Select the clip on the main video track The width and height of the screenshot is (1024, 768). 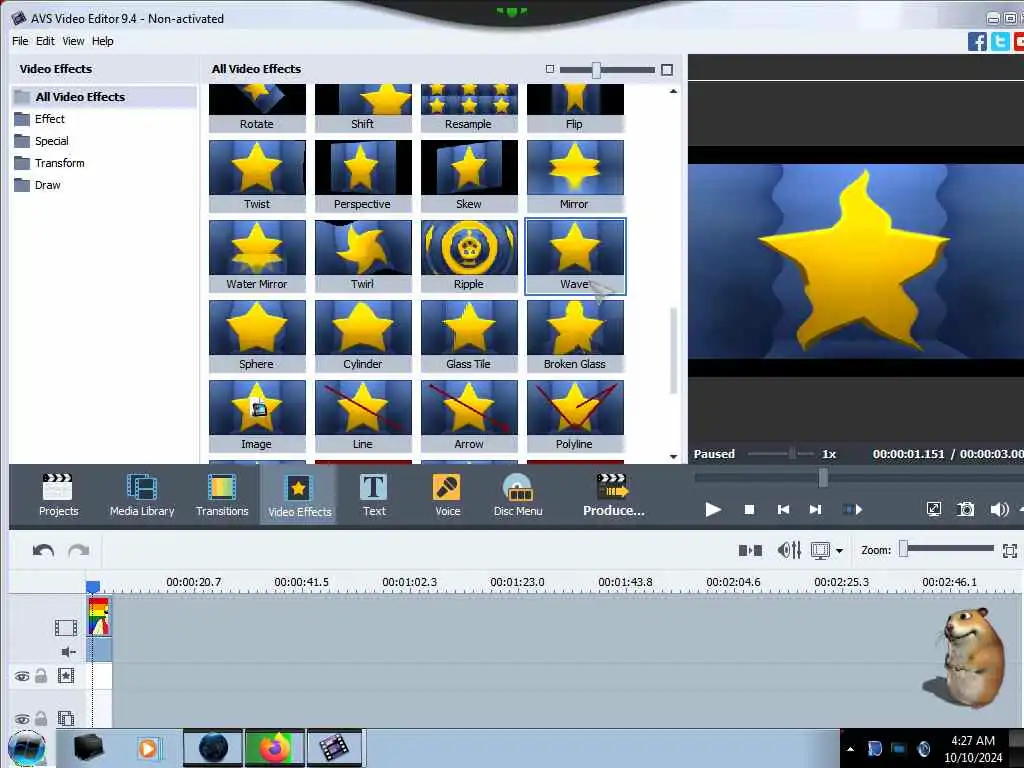(x=99, y=617)
